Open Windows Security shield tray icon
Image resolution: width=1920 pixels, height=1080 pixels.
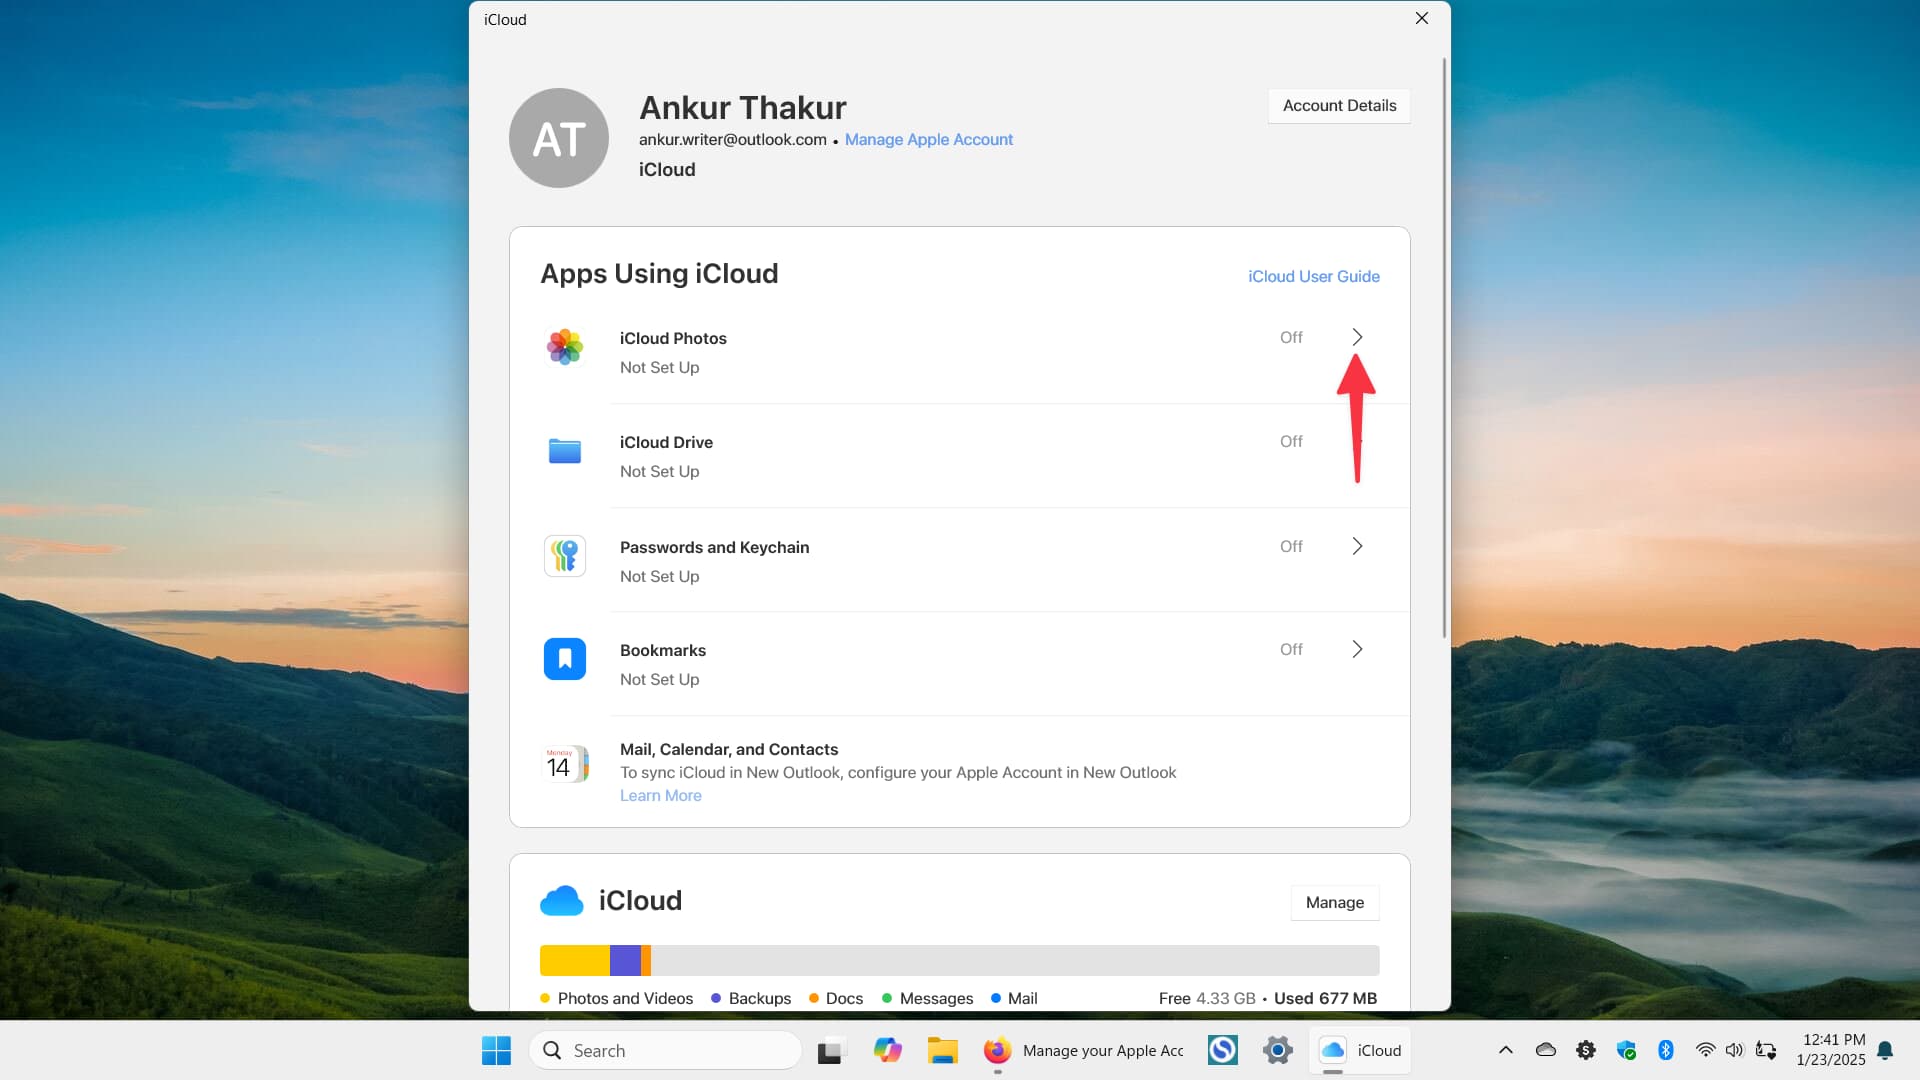(x=1626, y=1050)
